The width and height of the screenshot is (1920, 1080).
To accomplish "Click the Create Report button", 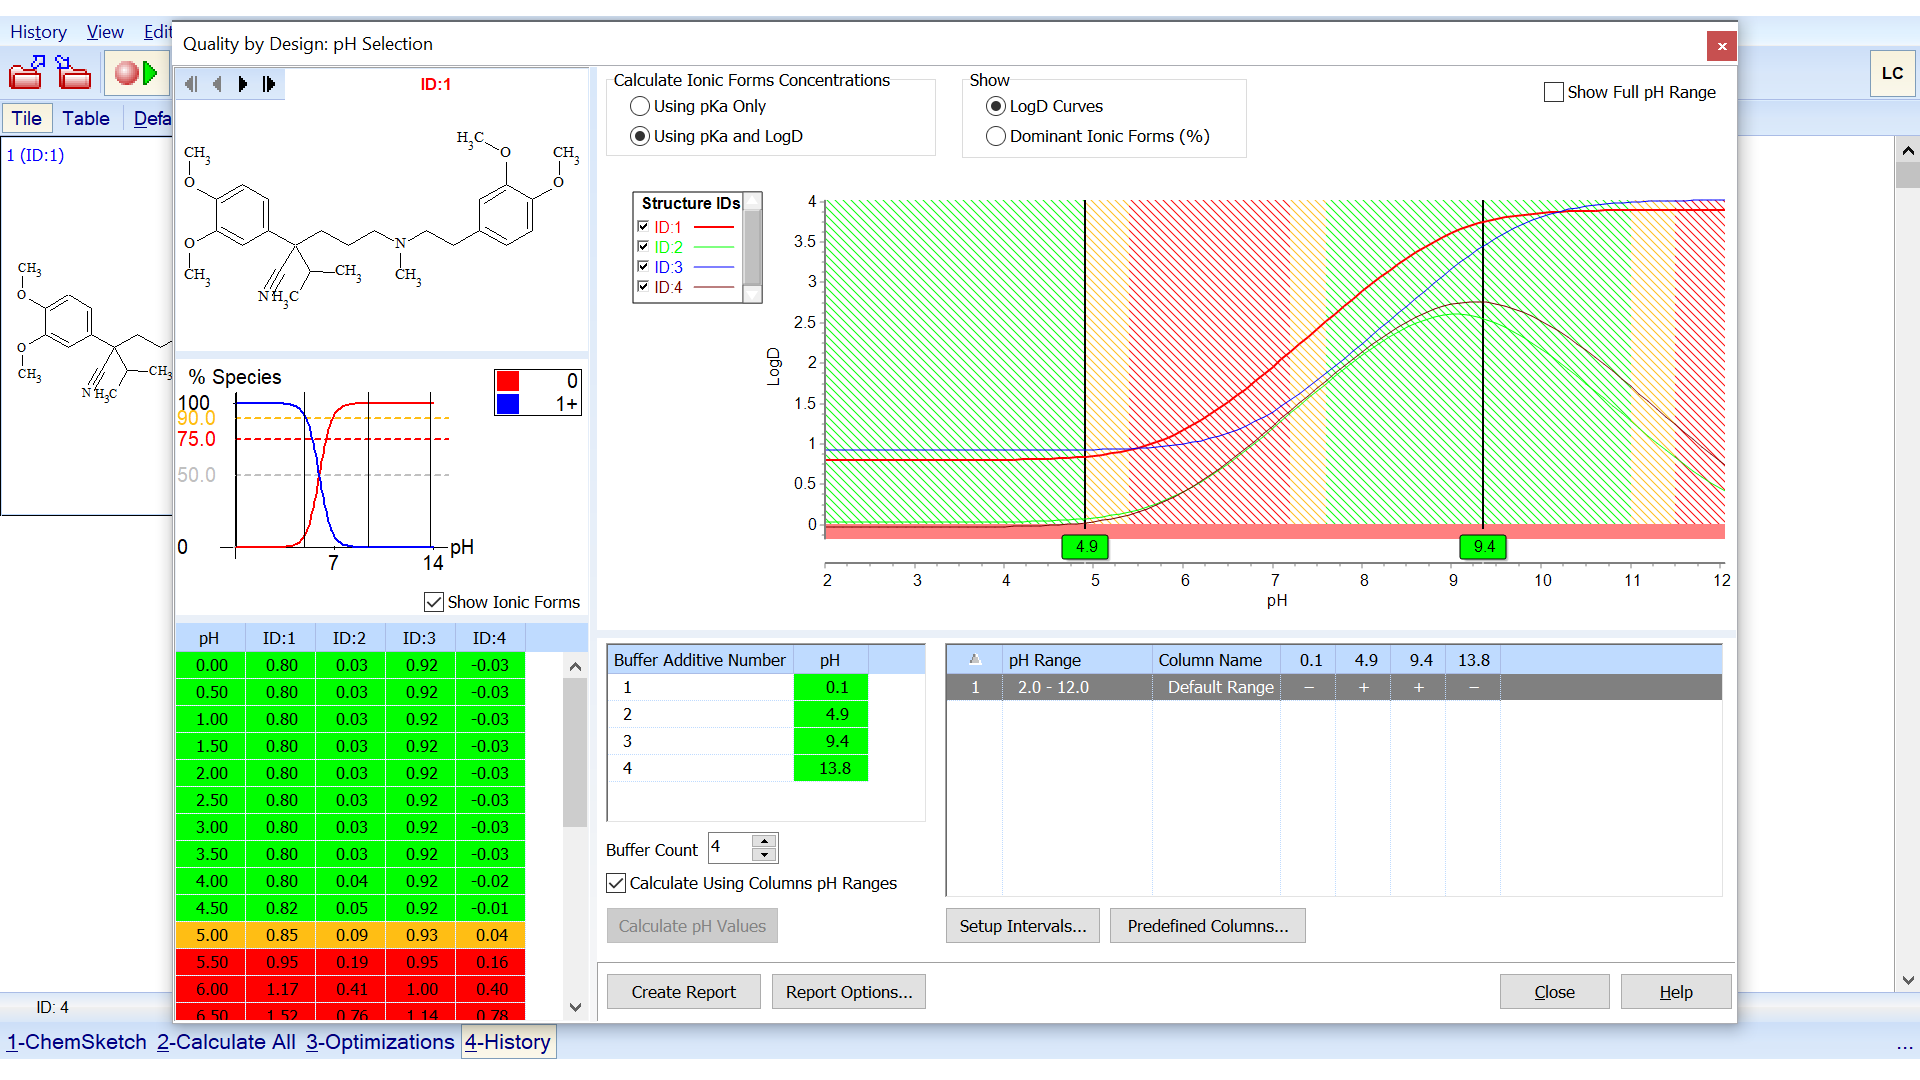I will point(683,992).
